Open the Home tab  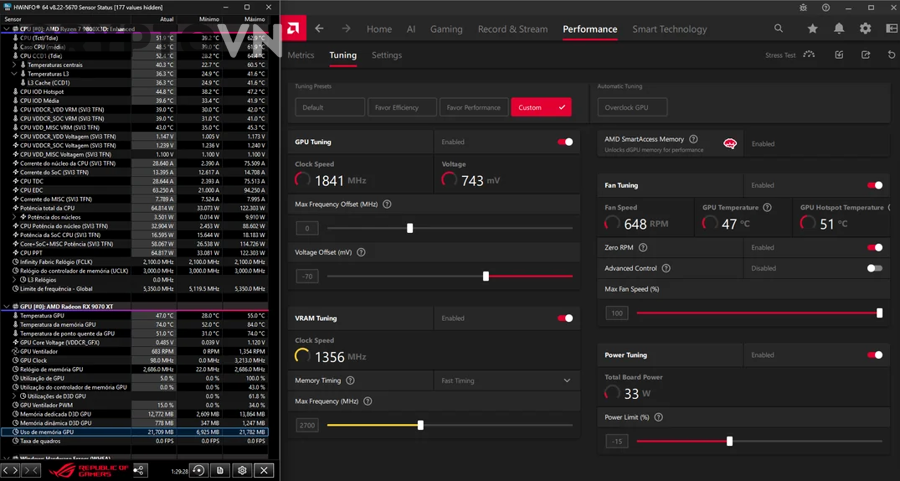pos(379,29)
